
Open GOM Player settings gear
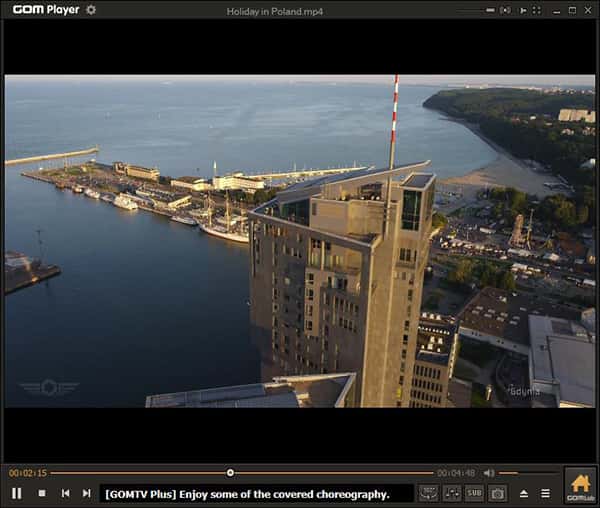[91, 10]
